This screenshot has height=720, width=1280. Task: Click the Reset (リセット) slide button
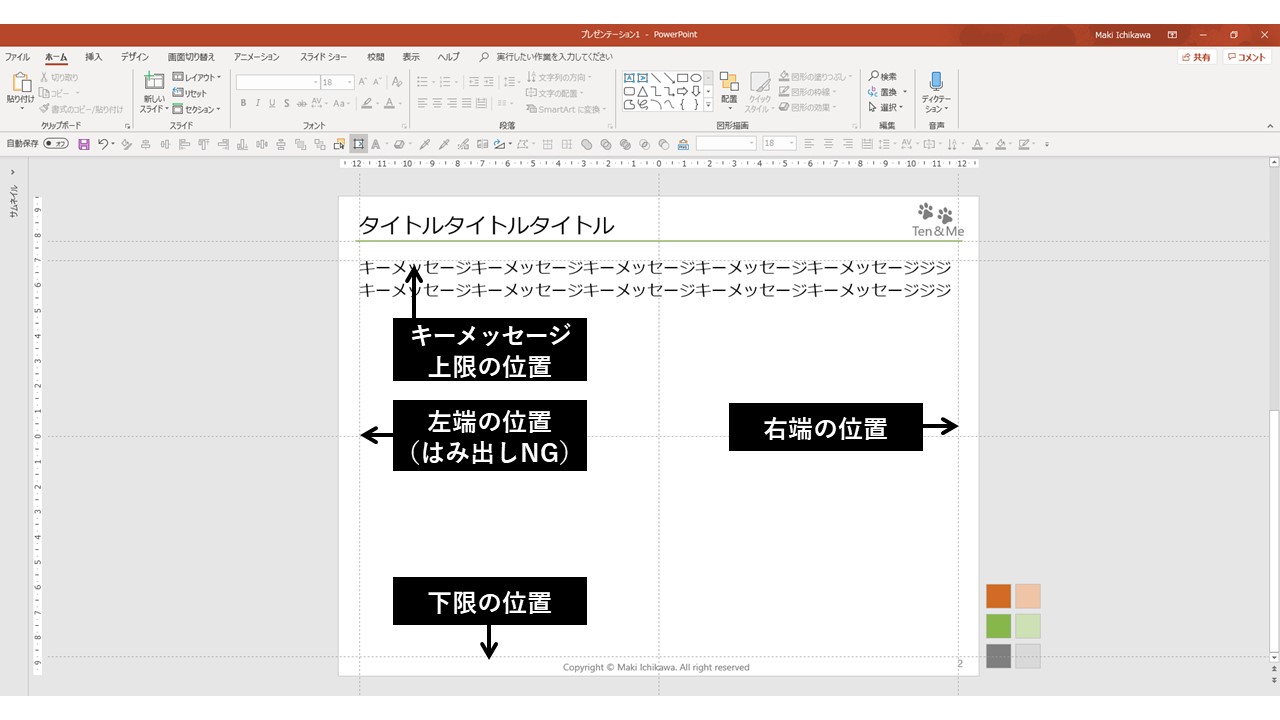pos(190,93)
